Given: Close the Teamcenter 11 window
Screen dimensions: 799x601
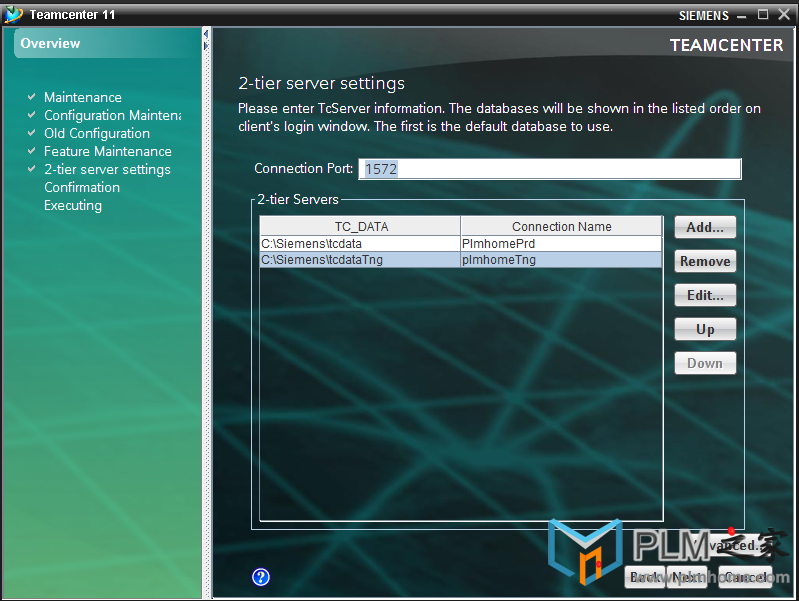Looking at the screenshot, I should click(784, 14).
